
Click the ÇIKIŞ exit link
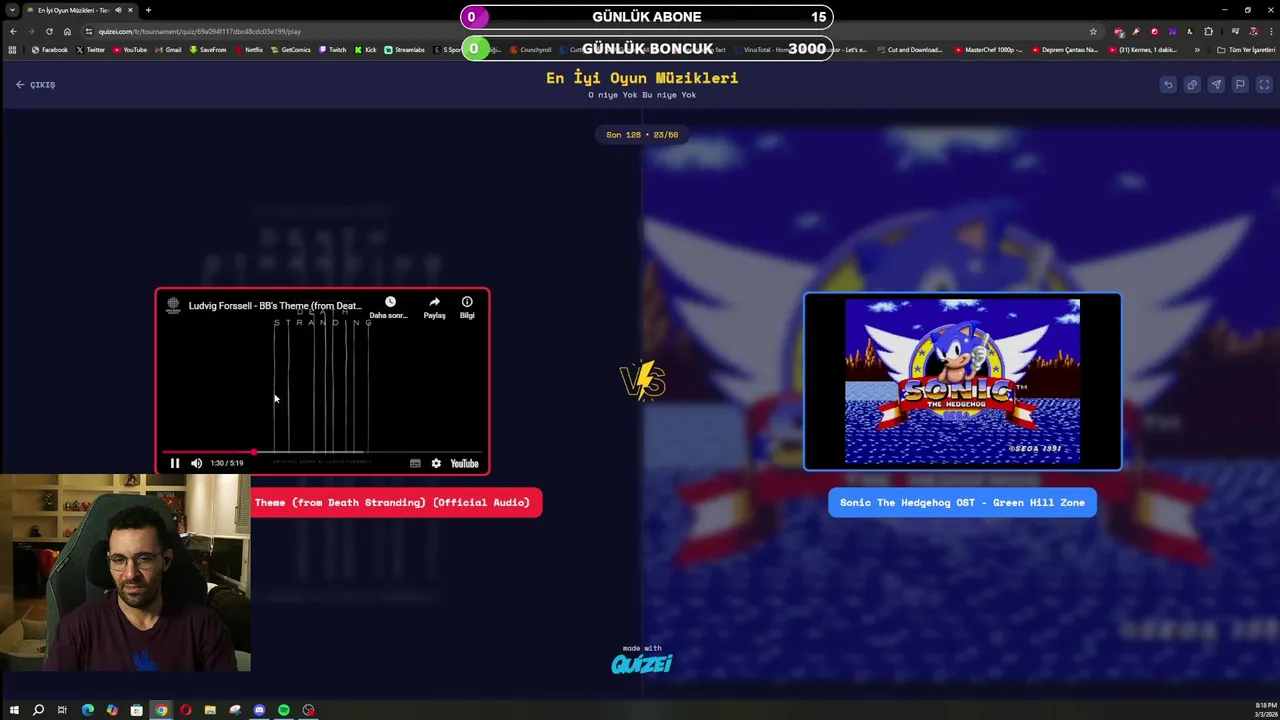click(x=36, y=85)
